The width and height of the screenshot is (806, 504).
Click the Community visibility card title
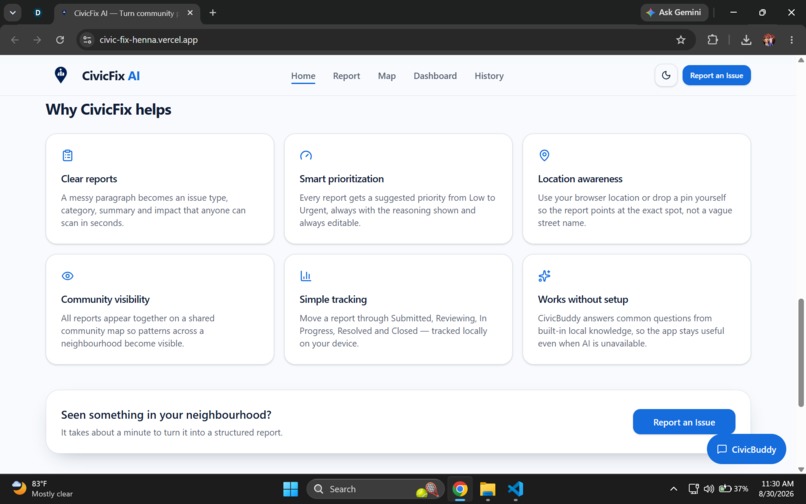click(x=105, y=299)
